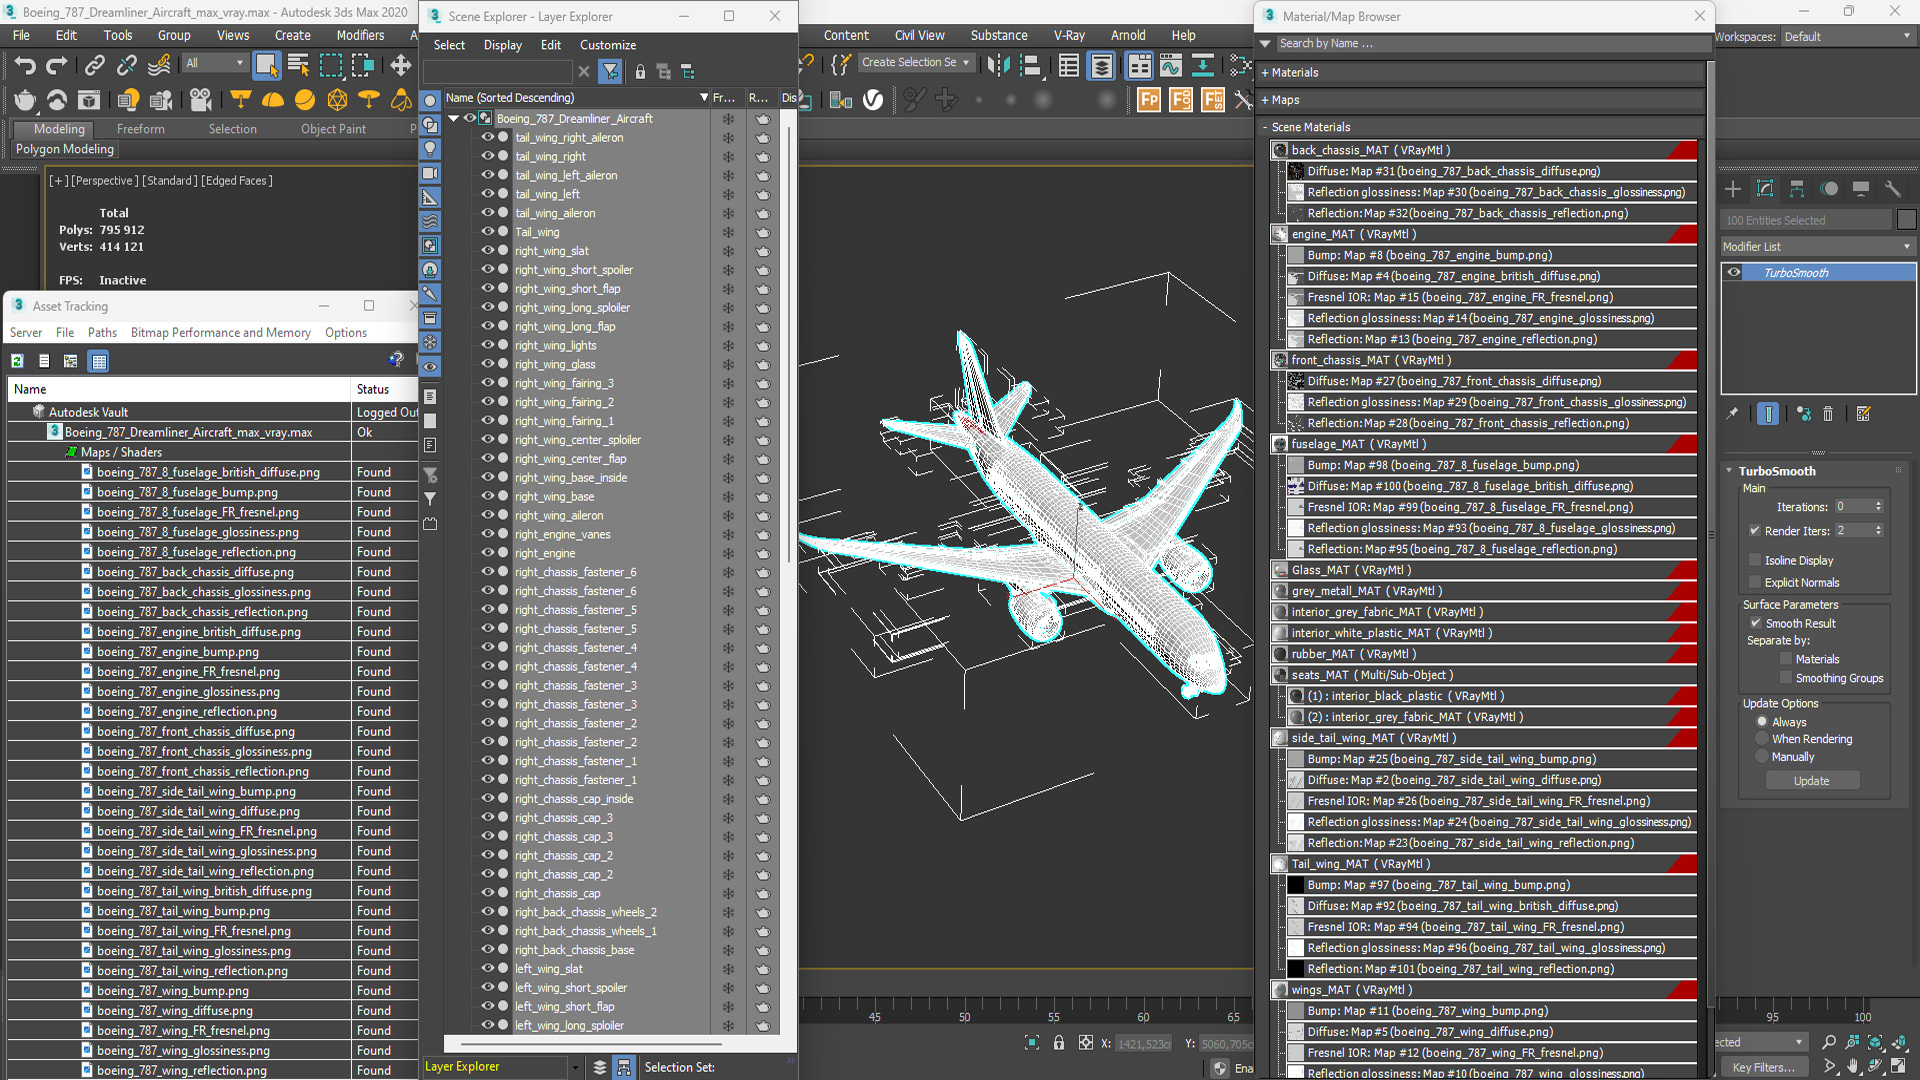Open the Modifier List dropdown
The width and height of the screenshot is (1920, 1080).
point(1817,246)
